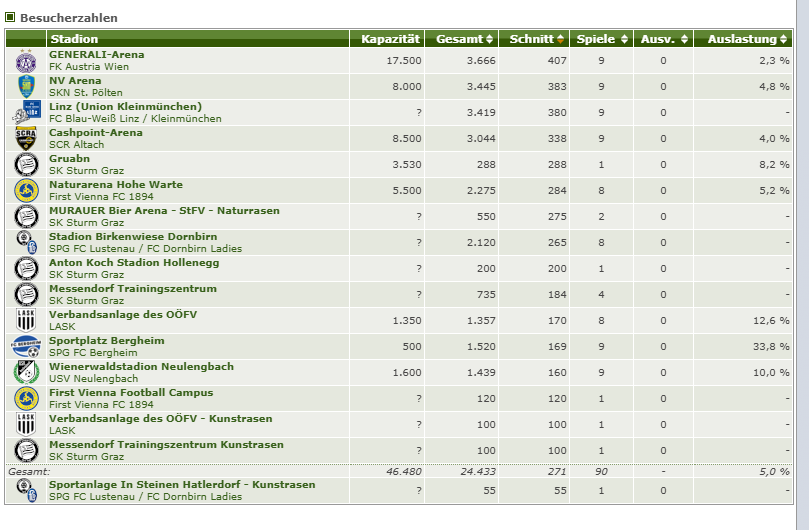This screenshot has width=809, height=530.
Task: Click the SKN St. Pölten club crest
Action: [x=26, y=87]
